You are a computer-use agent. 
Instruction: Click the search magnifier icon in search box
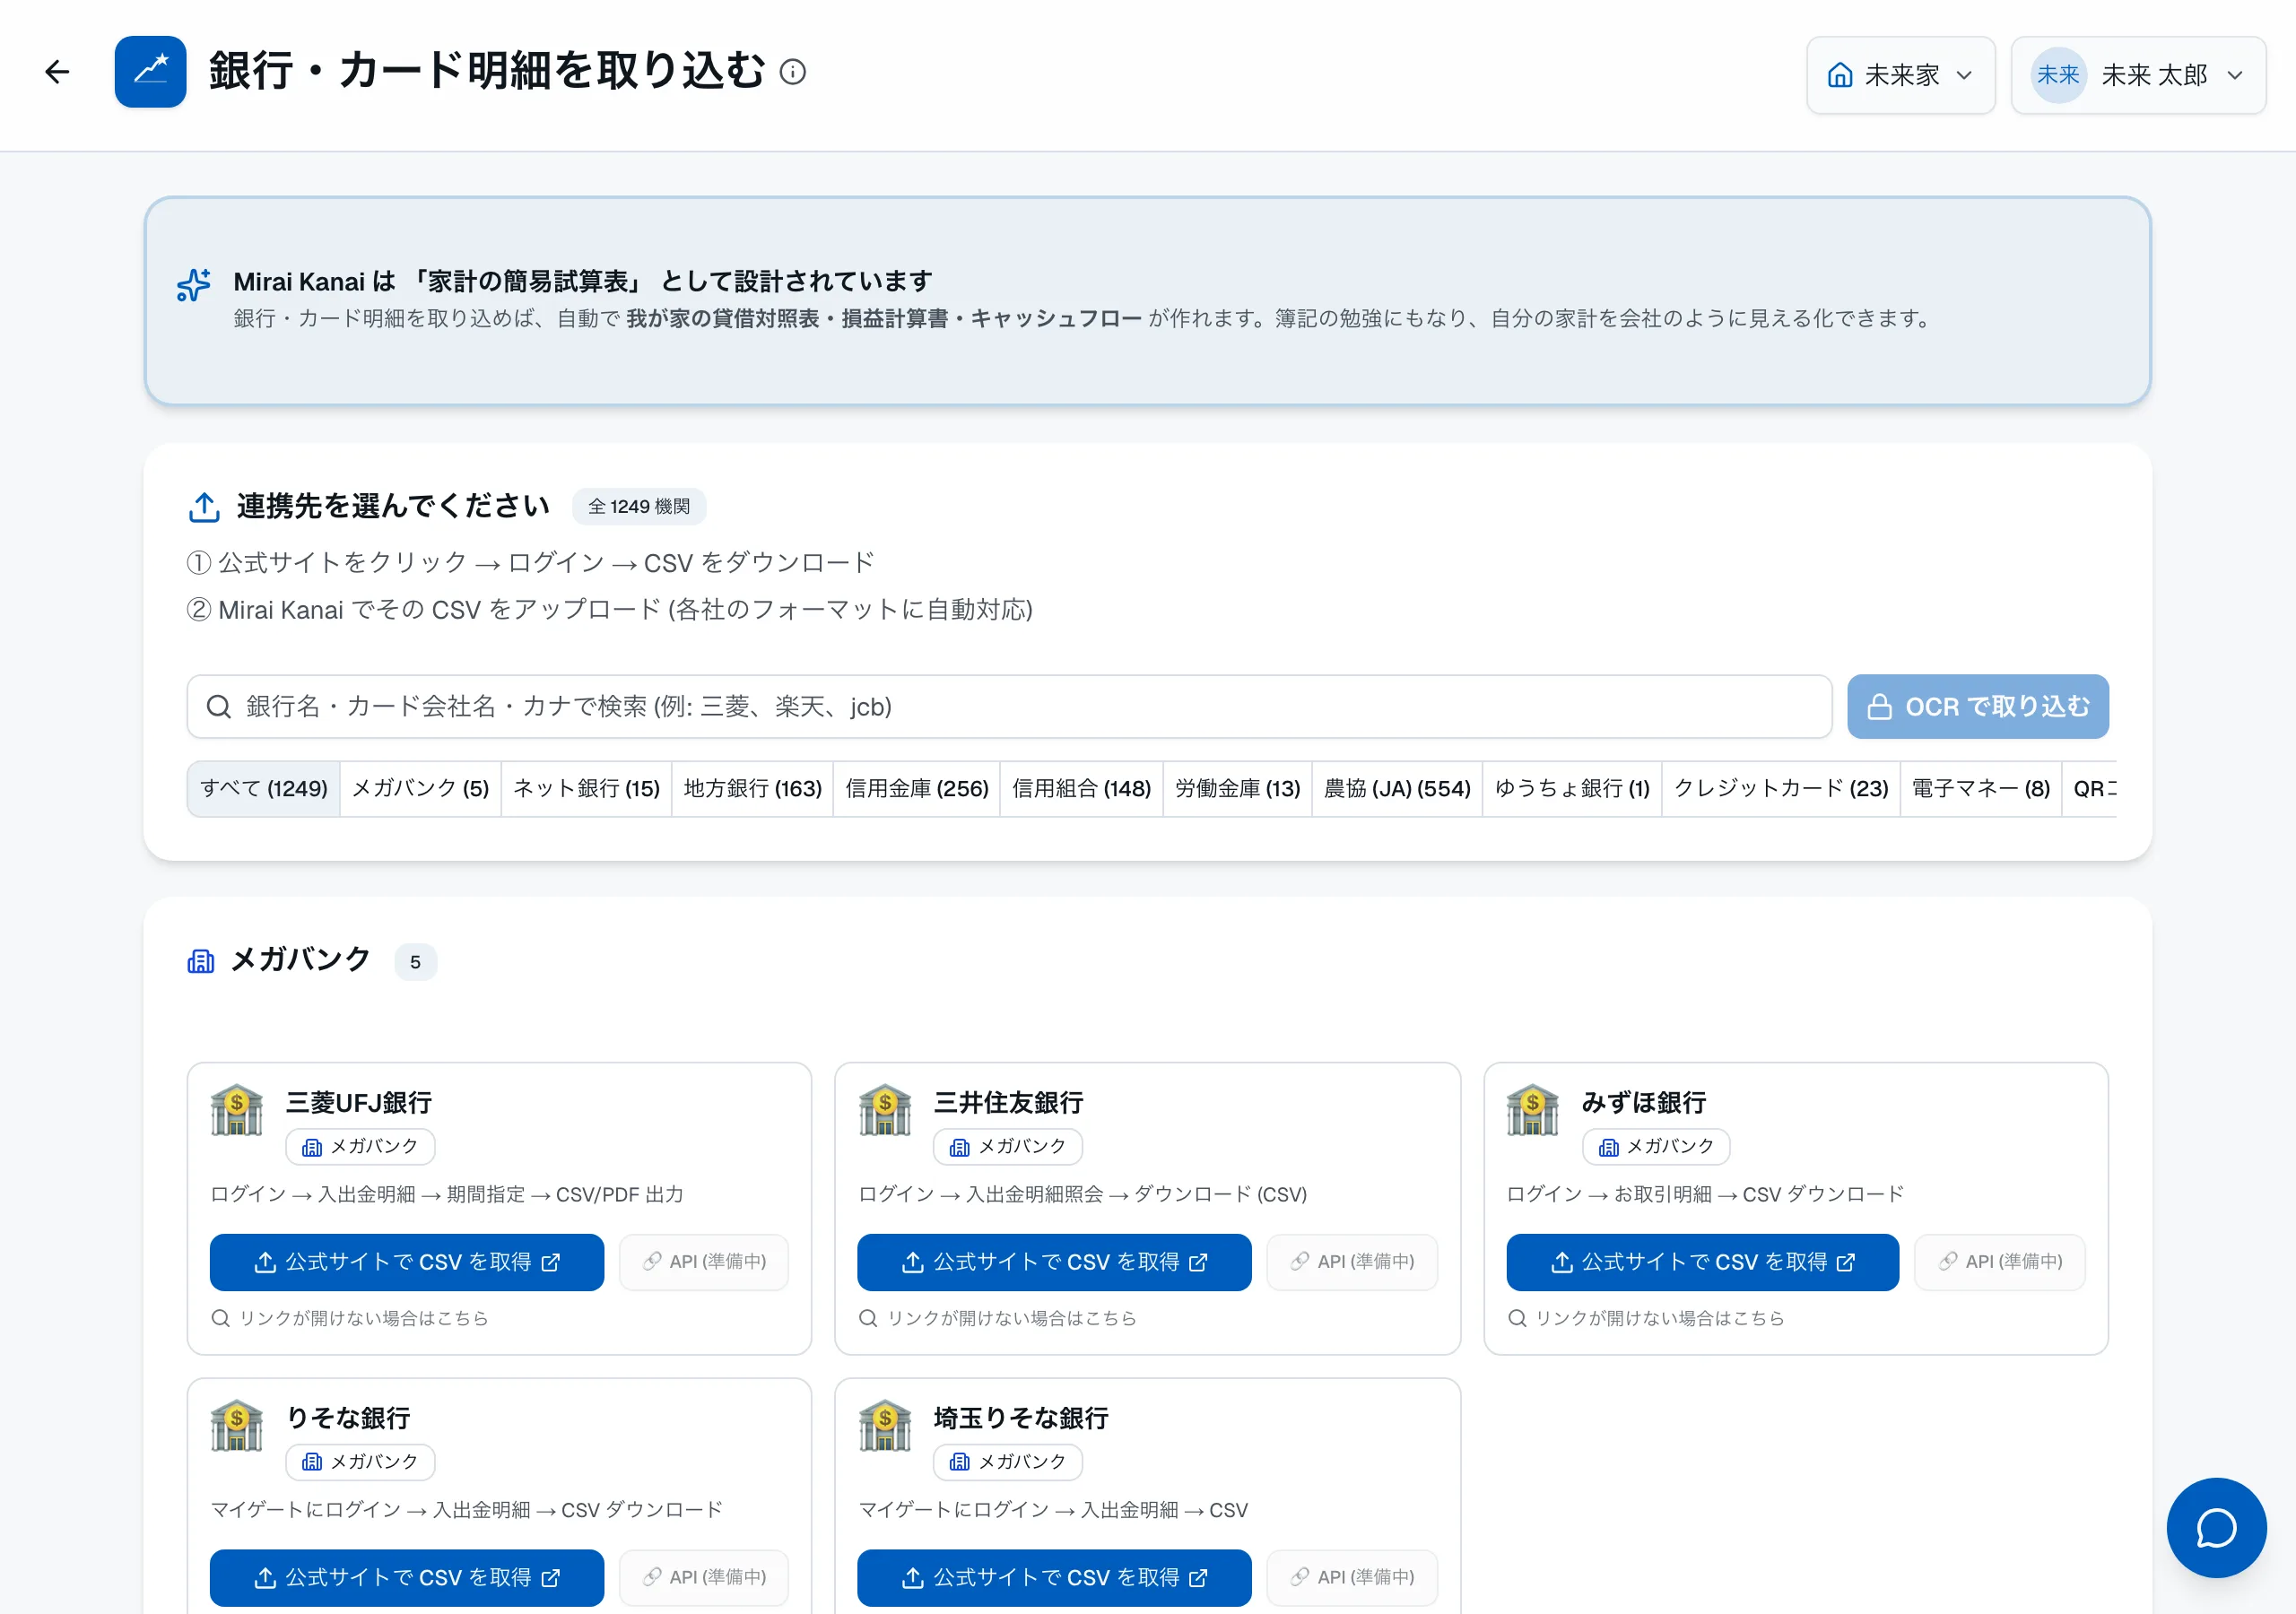219,707
